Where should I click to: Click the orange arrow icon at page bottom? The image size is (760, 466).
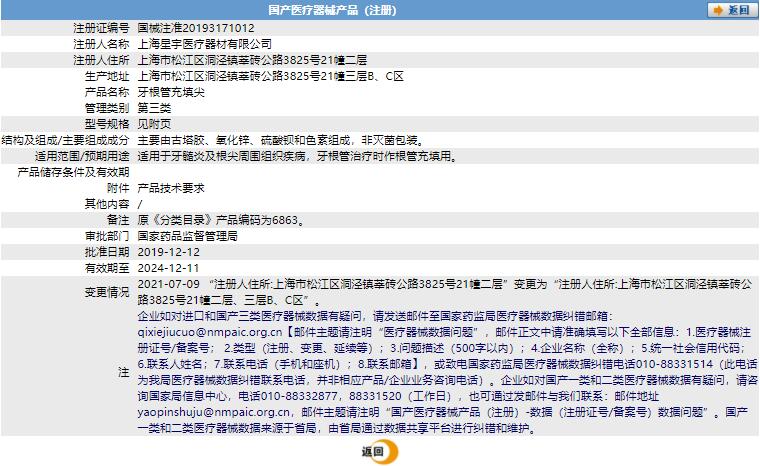391,452
